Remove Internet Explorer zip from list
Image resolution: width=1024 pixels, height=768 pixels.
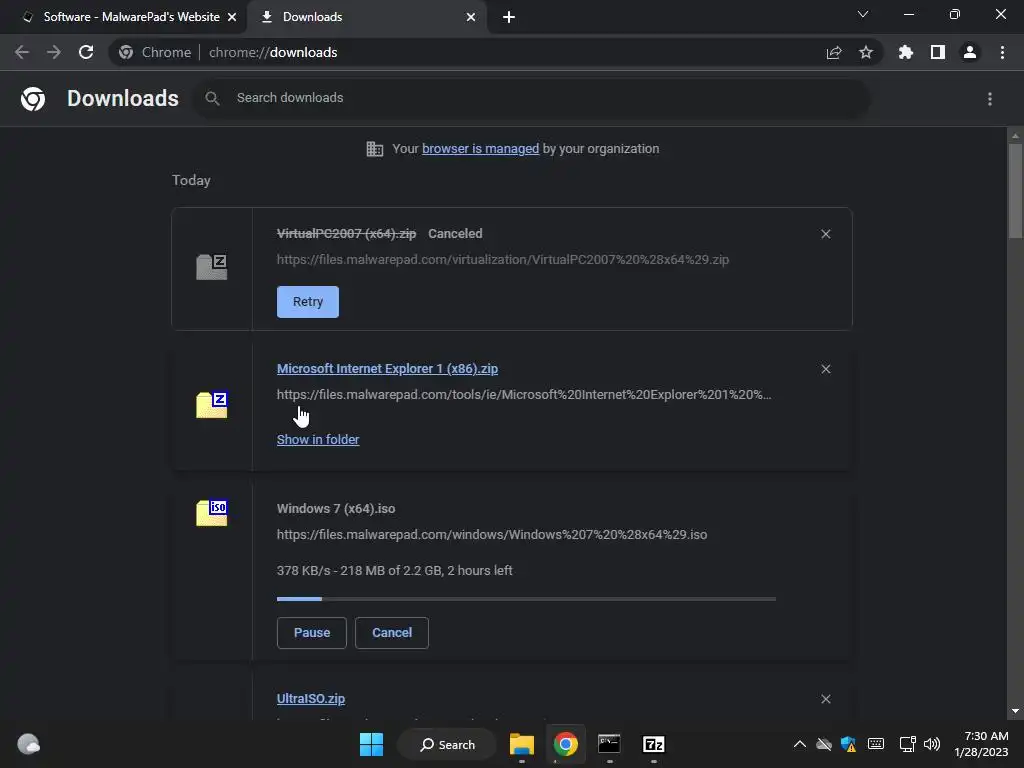pyautogui.click(x=825, y=370)
